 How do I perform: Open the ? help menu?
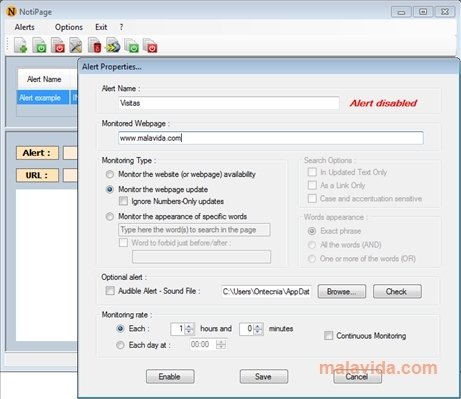click(121, 27)
